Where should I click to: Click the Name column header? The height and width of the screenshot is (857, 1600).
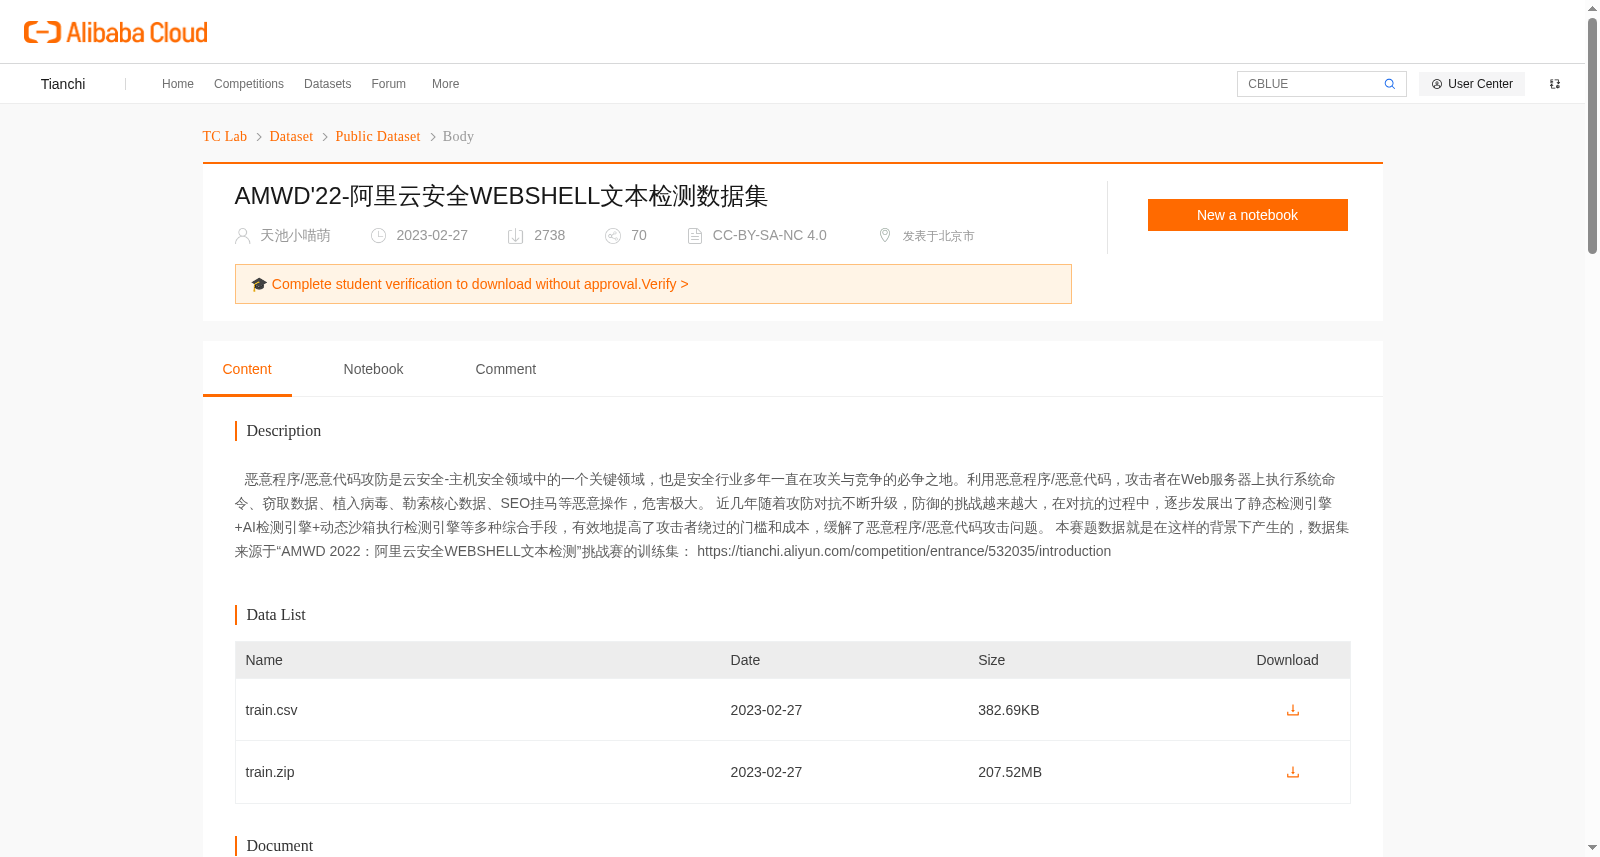pos(264,660)
